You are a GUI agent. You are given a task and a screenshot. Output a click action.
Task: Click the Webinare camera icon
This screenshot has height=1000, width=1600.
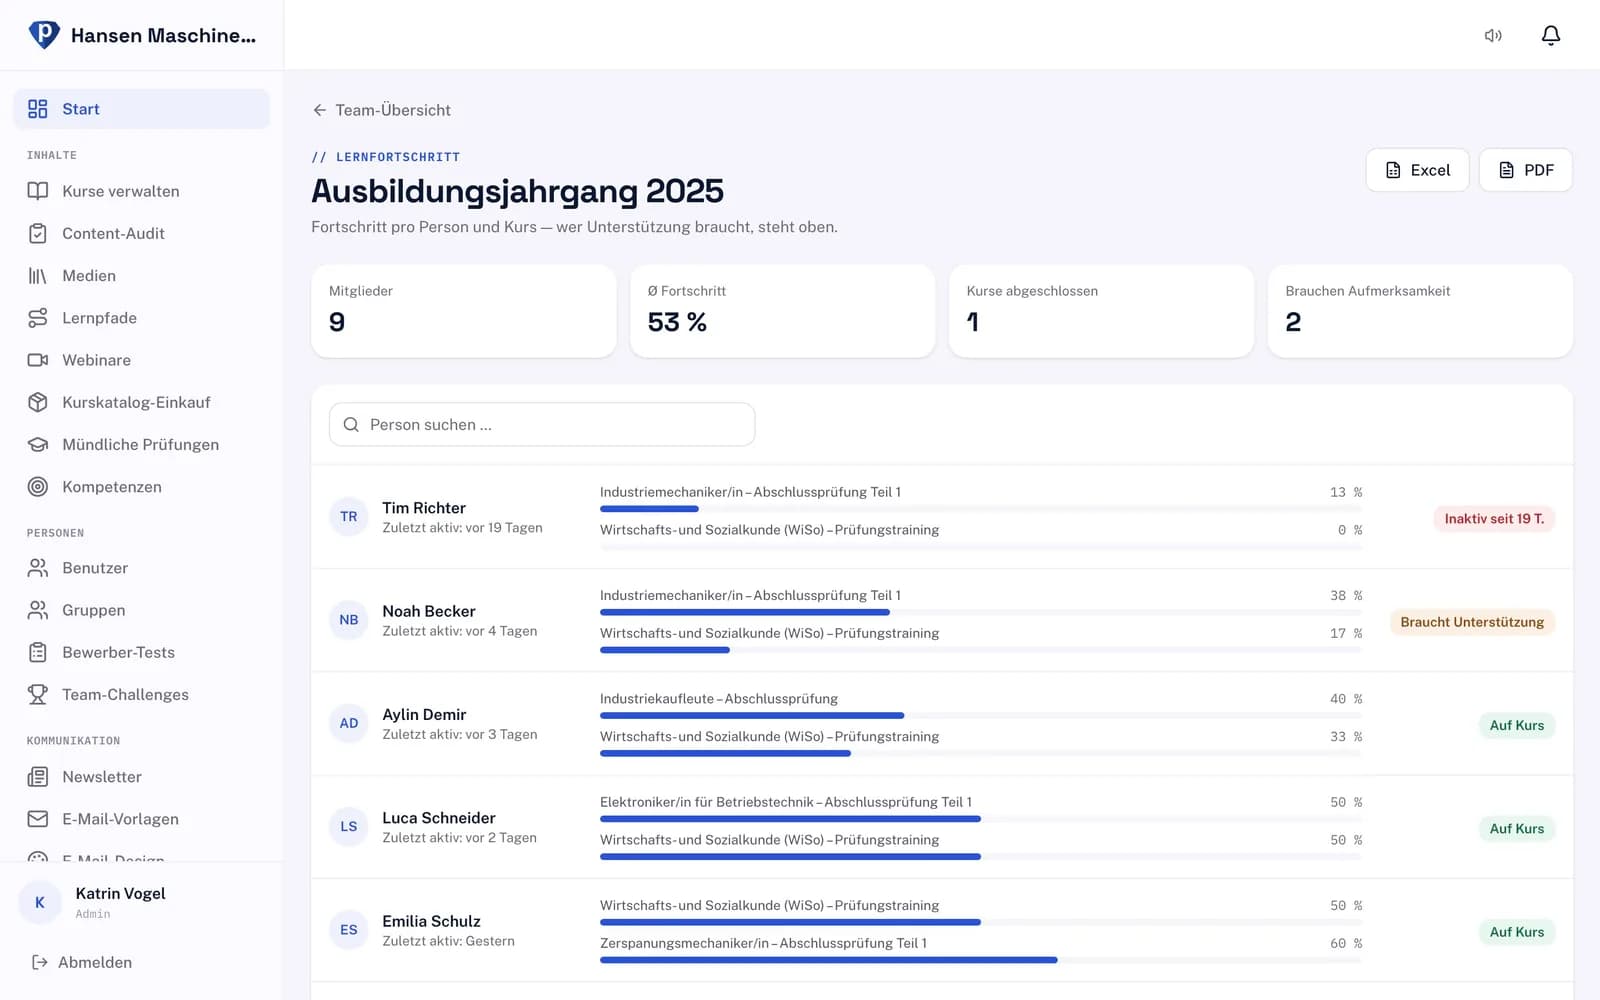38,360
